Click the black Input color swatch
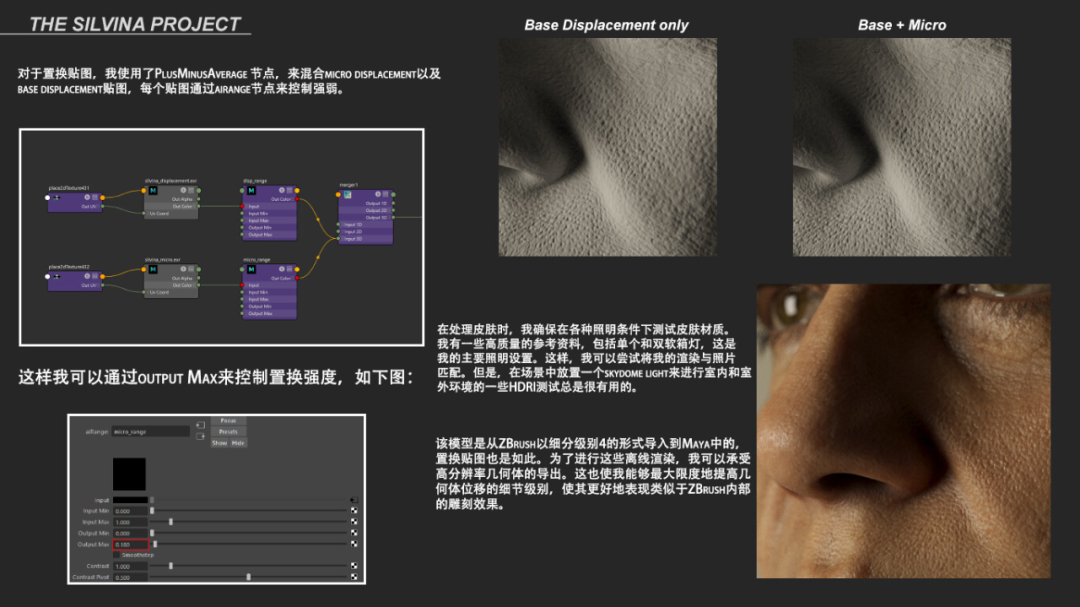The image size is (1080, 607). pos(130,500)
